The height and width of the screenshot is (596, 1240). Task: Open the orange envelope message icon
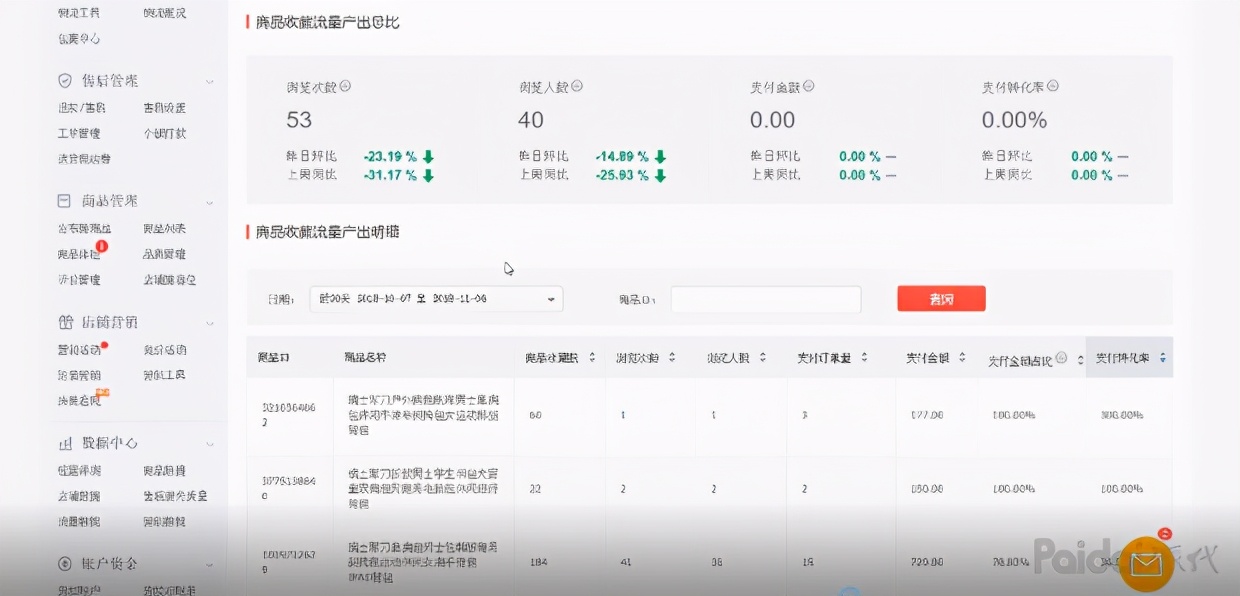[1145, 565]
